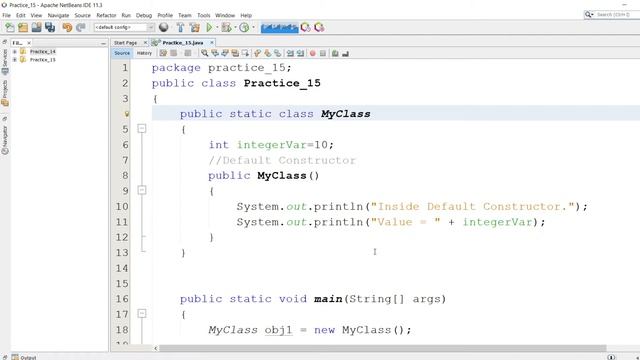Click the editor horizontal scrollbar

382,348
